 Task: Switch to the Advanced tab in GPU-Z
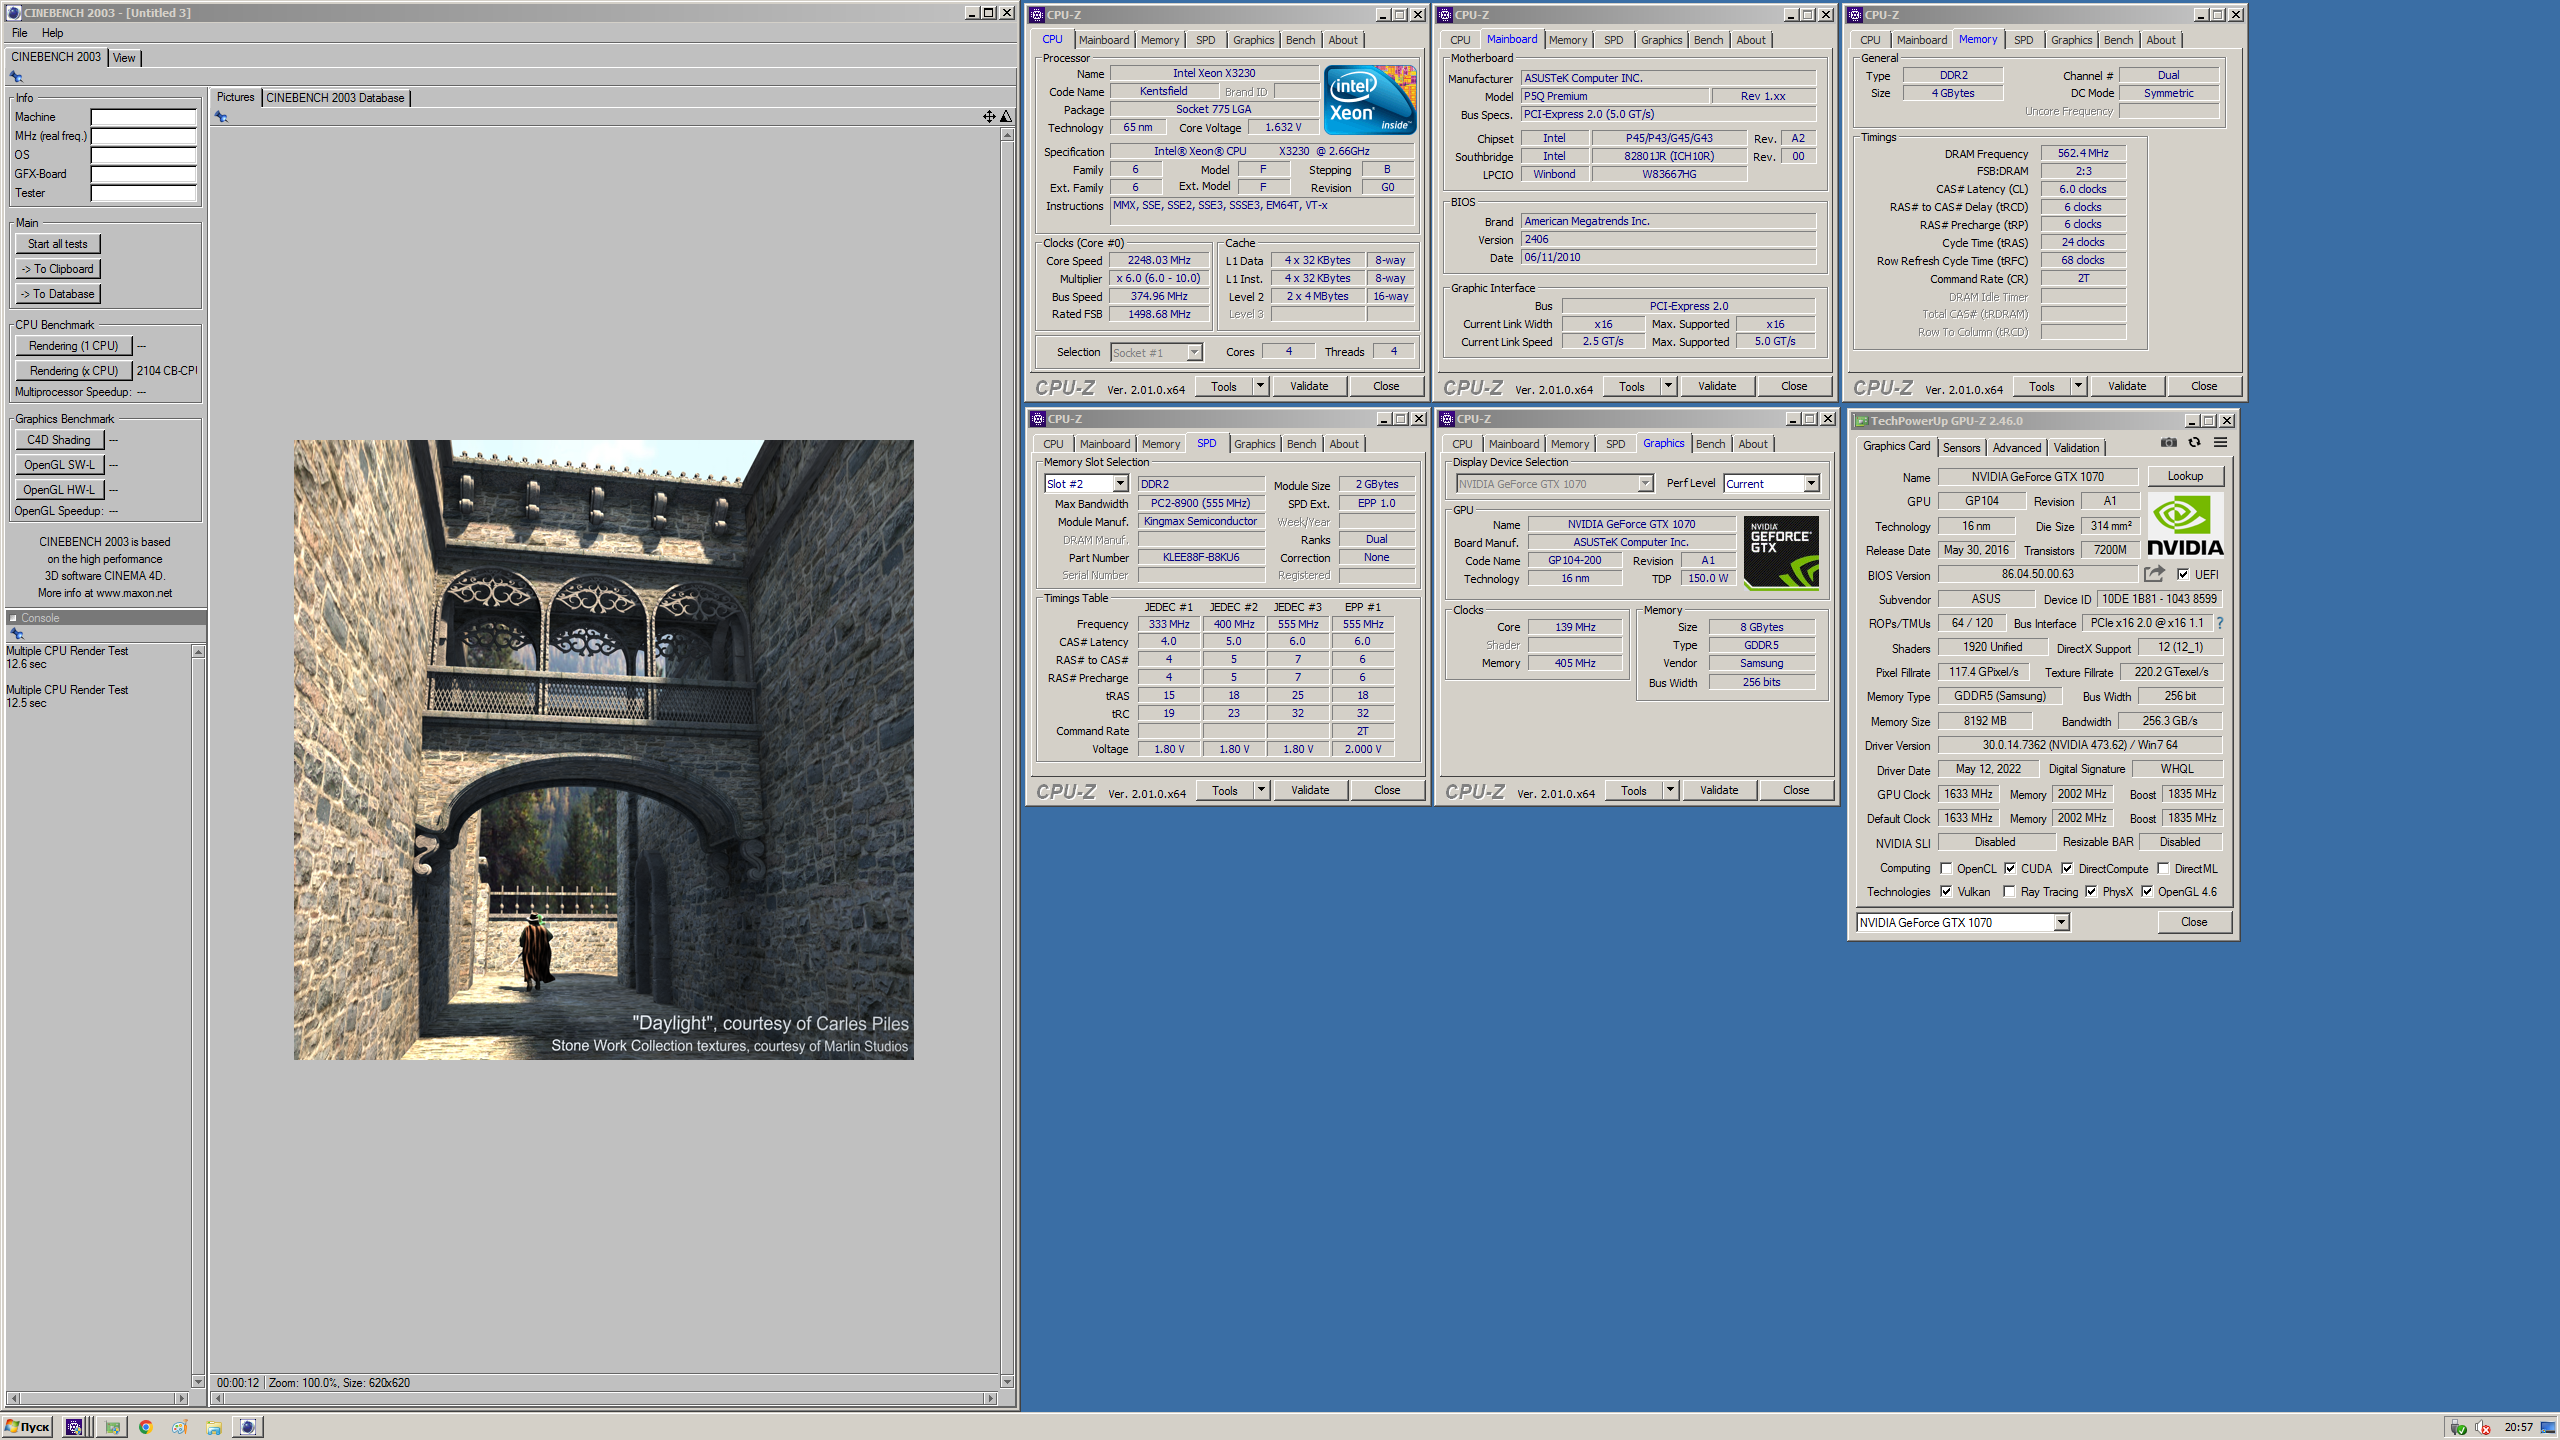coord(2016,448)
